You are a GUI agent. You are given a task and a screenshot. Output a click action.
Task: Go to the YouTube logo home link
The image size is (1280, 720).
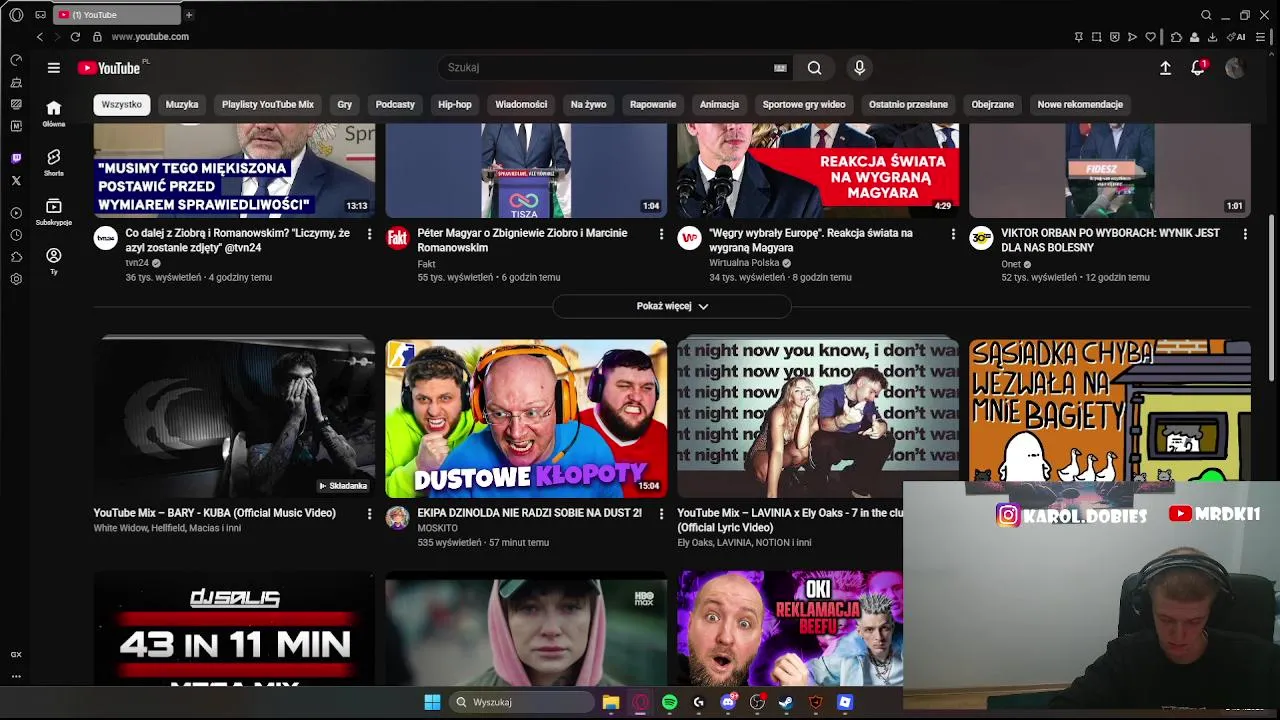tap(109, 68)
